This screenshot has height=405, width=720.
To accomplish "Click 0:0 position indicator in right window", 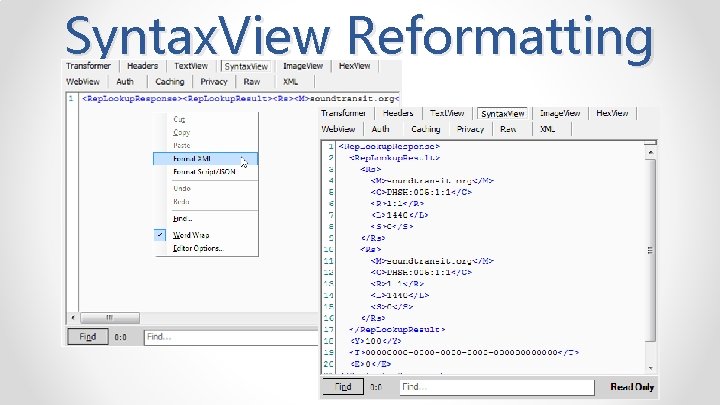I will (376, 387).
